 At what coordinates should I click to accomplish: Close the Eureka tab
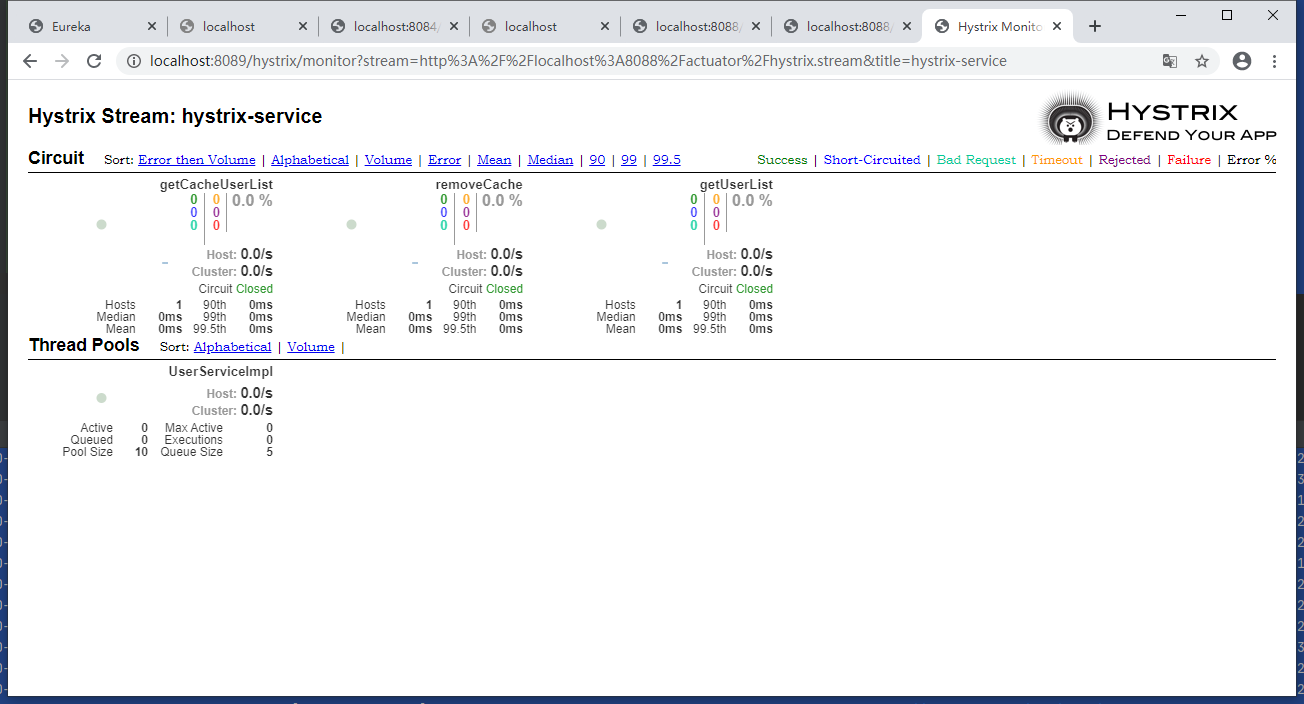click(x=151, y=26)
